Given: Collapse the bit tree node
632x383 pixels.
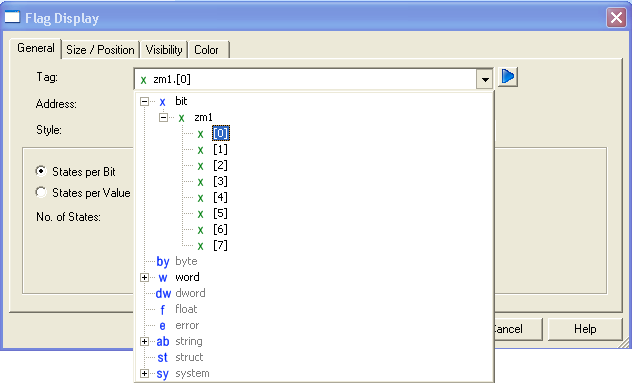Looking at the screenshot, I should pyautogui.click(x=144, y=102).
